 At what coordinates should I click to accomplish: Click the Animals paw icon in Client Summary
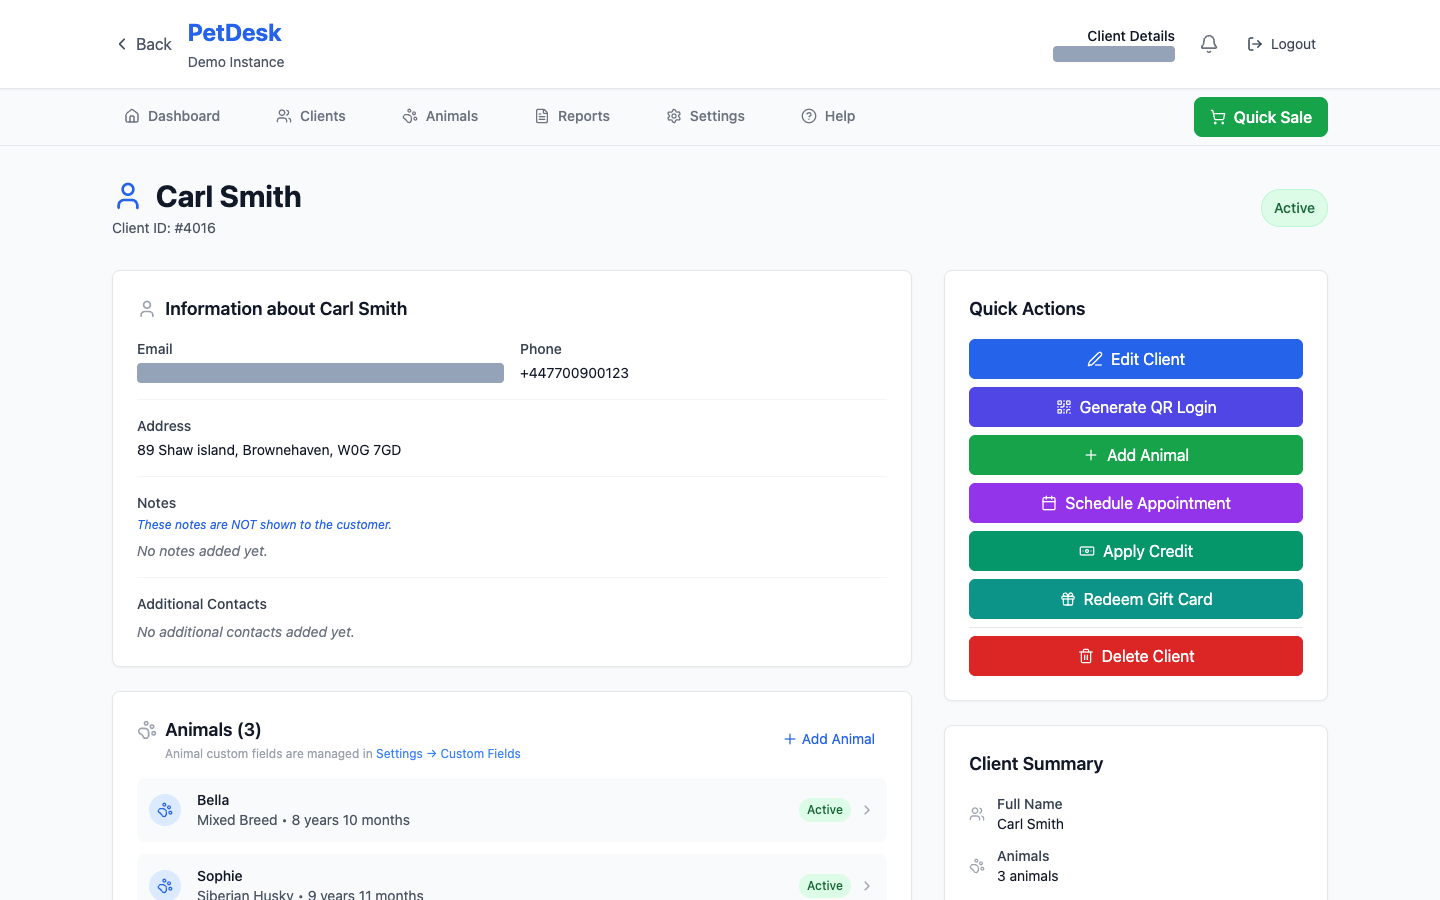977,866
